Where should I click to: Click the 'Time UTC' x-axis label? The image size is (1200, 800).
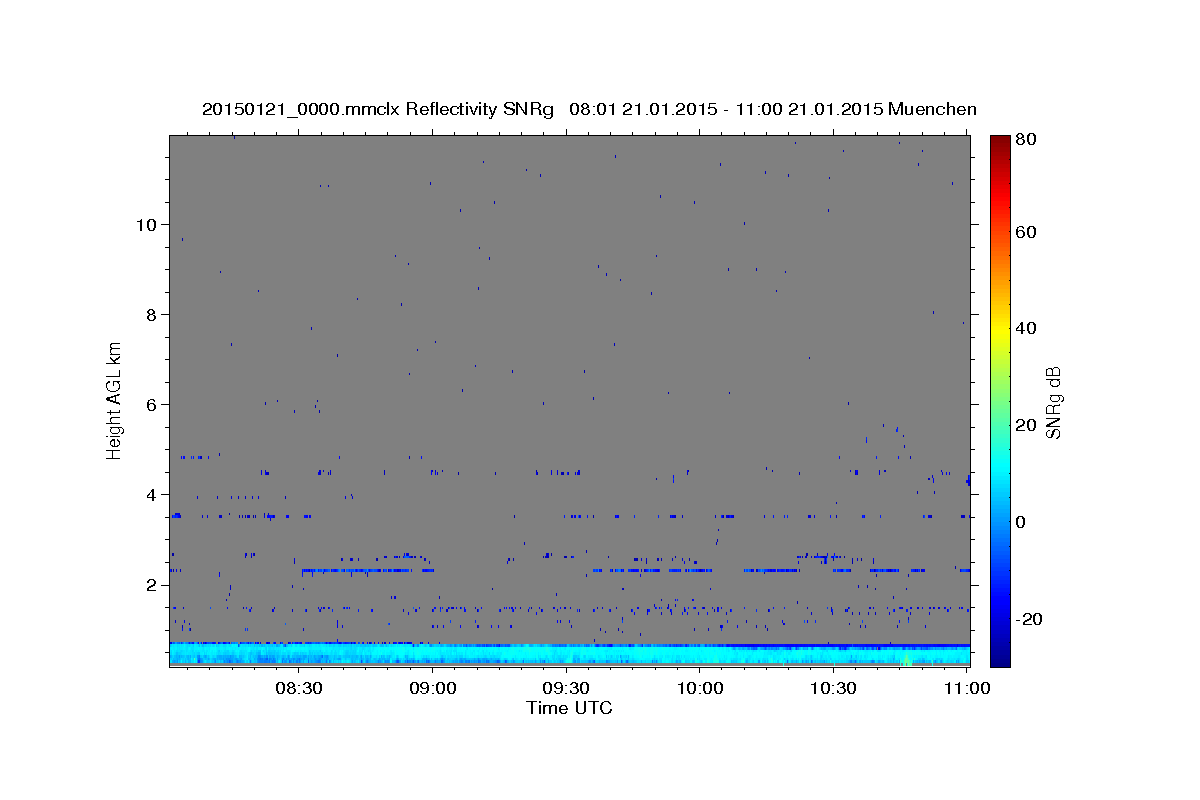coord(569,708)
